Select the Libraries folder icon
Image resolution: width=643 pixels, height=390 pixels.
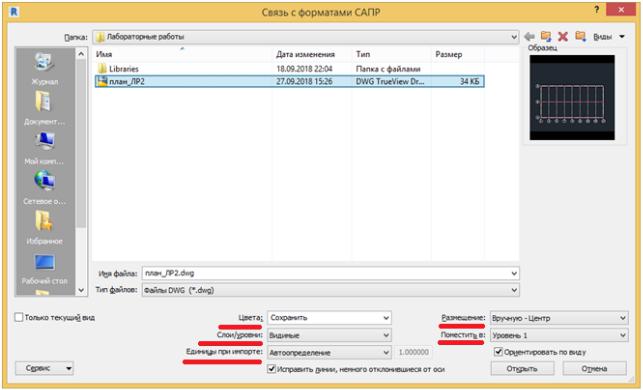[x=102, y=68]
